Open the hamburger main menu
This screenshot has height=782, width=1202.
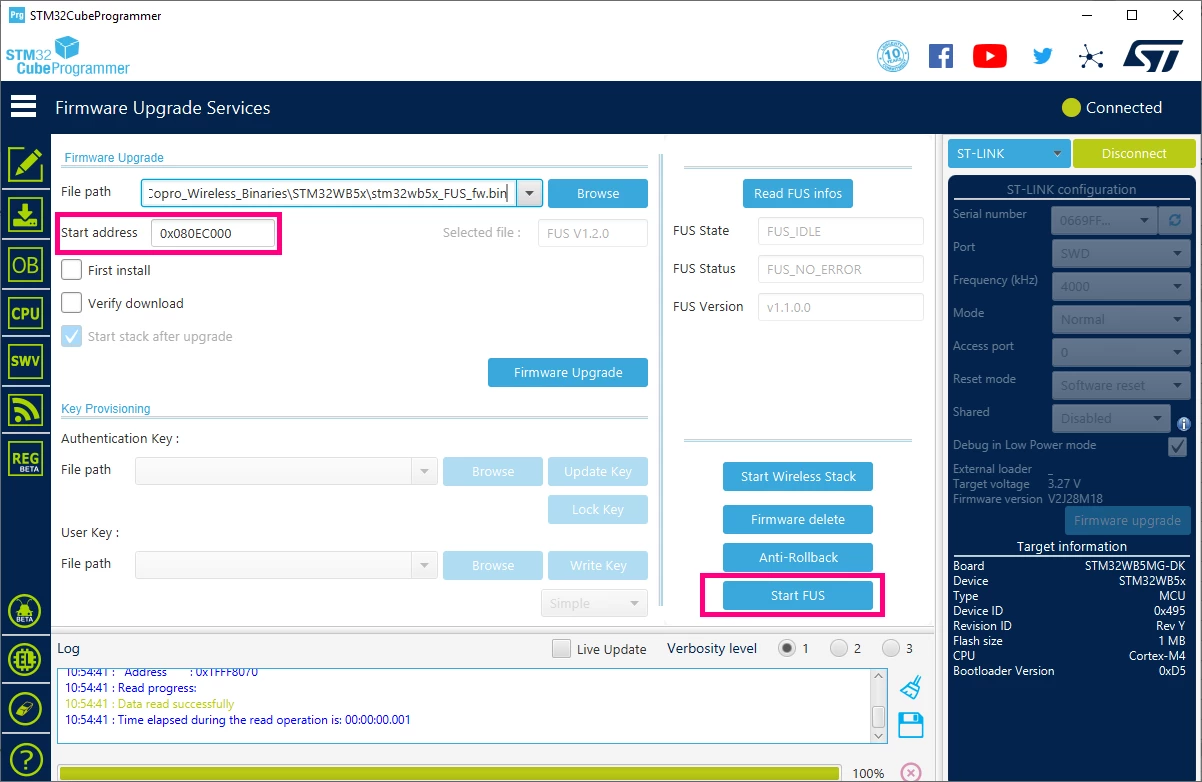[23, 106]
